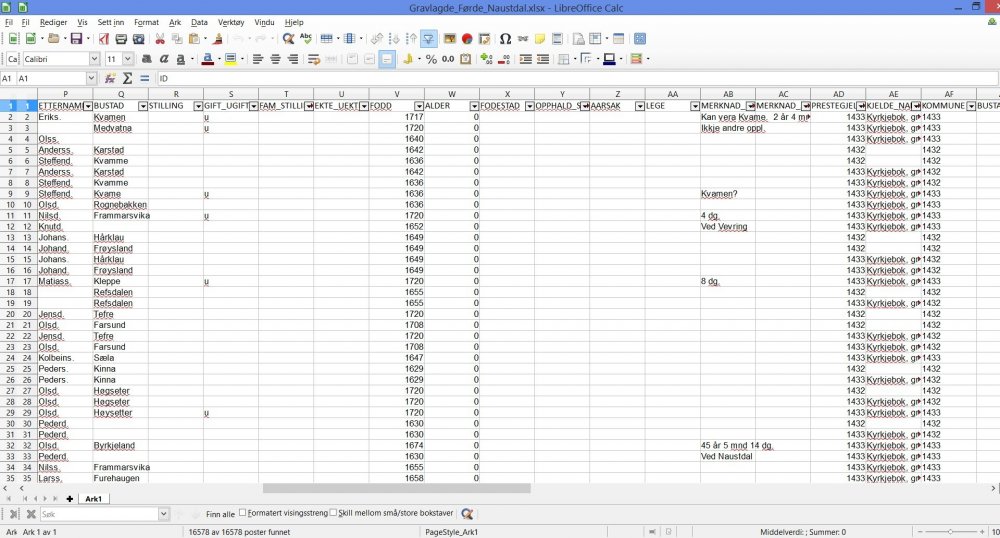This screenshot has width=1000, height=538.
Task: Click the Cut scissors icon
Action: pos(159,39)
